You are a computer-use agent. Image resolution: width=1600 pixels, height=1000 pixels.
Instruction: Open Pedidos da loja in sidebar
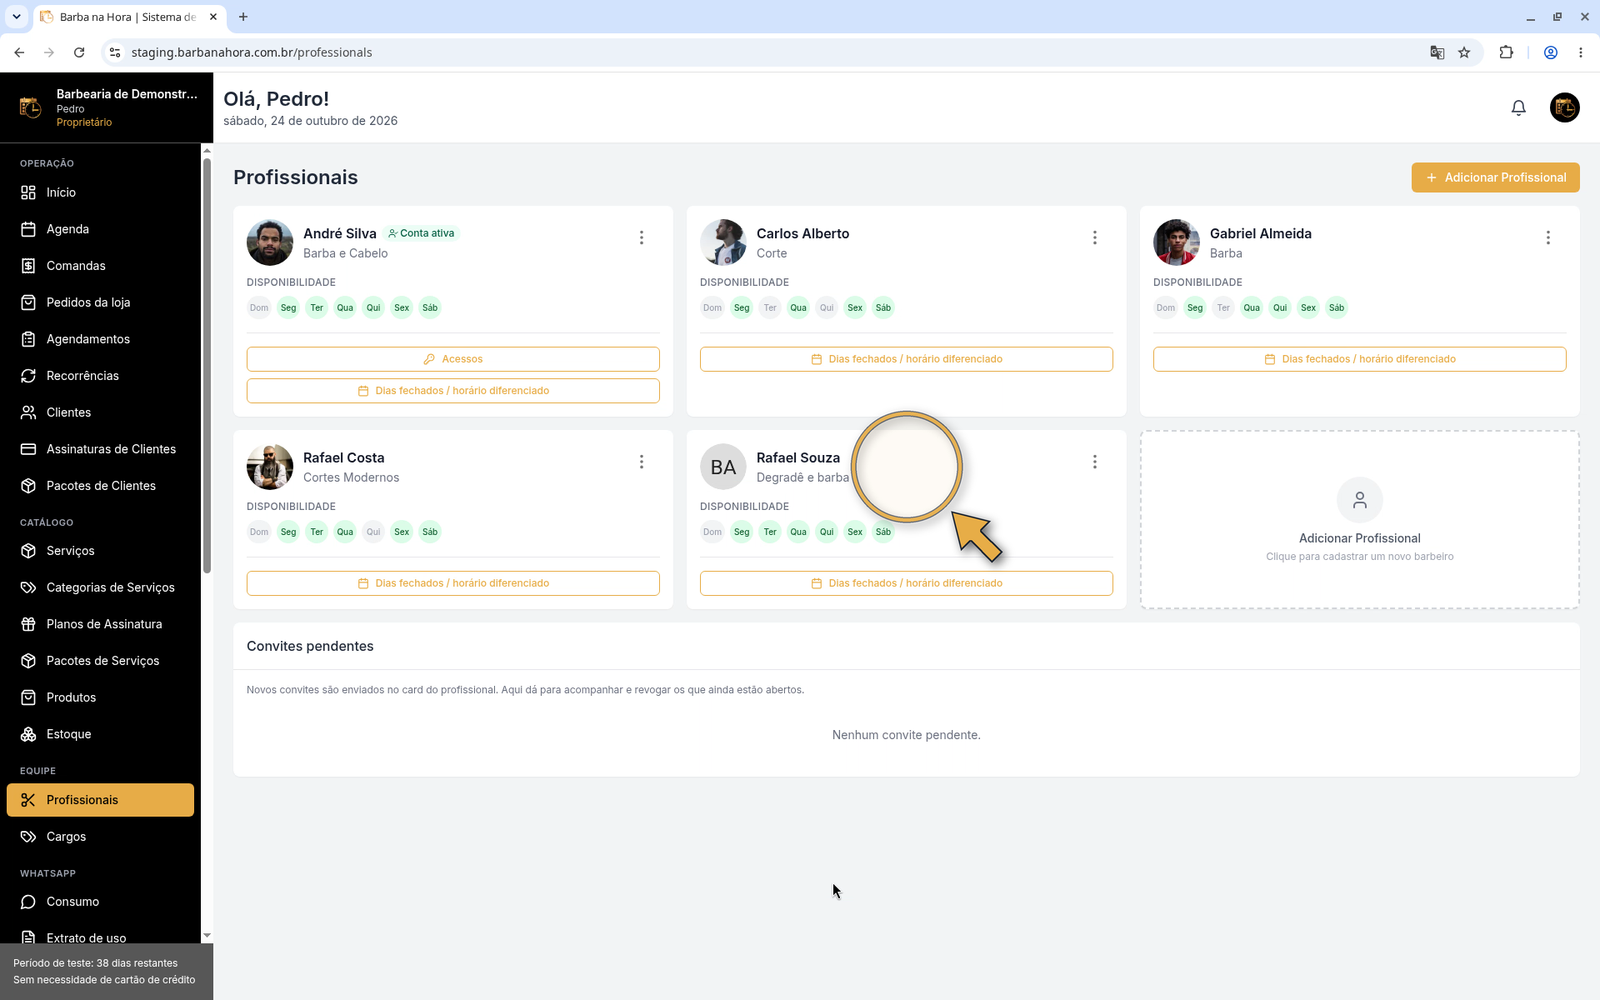click(100, 302)
